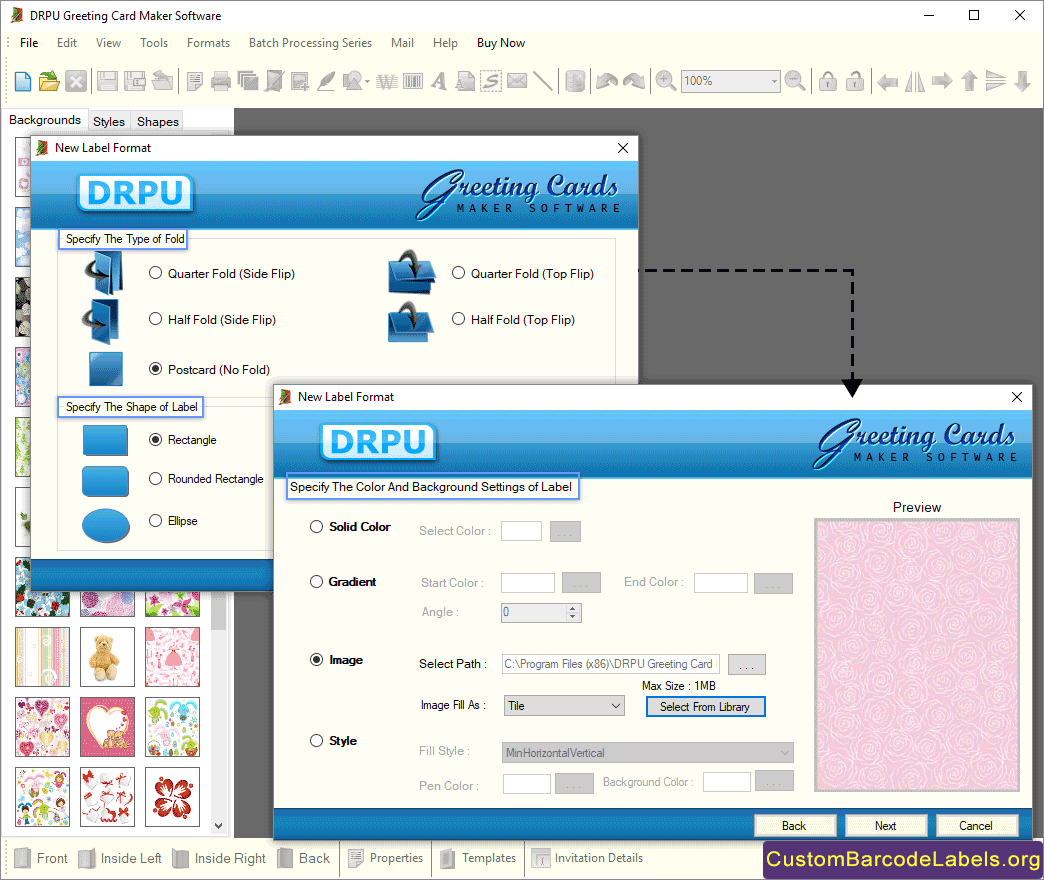Open the File menu
This screenshot has height=880, width=1044.
[x=29, y=43]
